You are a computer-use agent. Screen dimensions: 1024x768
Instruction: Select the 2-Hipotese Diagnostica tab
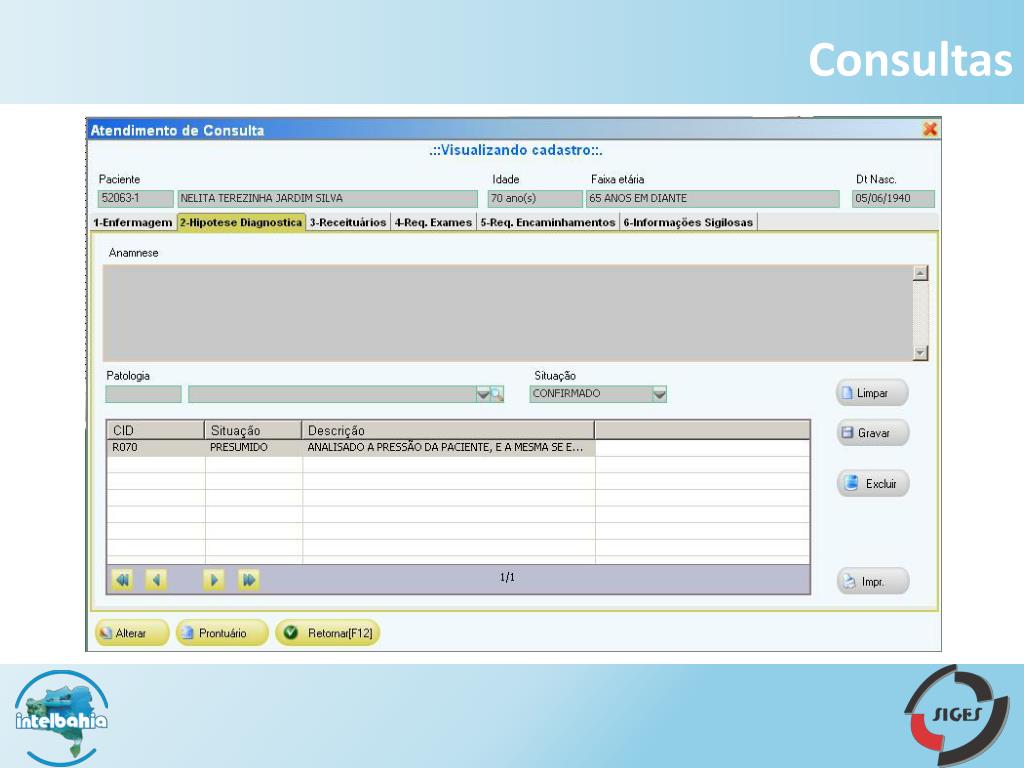[241, 222]
